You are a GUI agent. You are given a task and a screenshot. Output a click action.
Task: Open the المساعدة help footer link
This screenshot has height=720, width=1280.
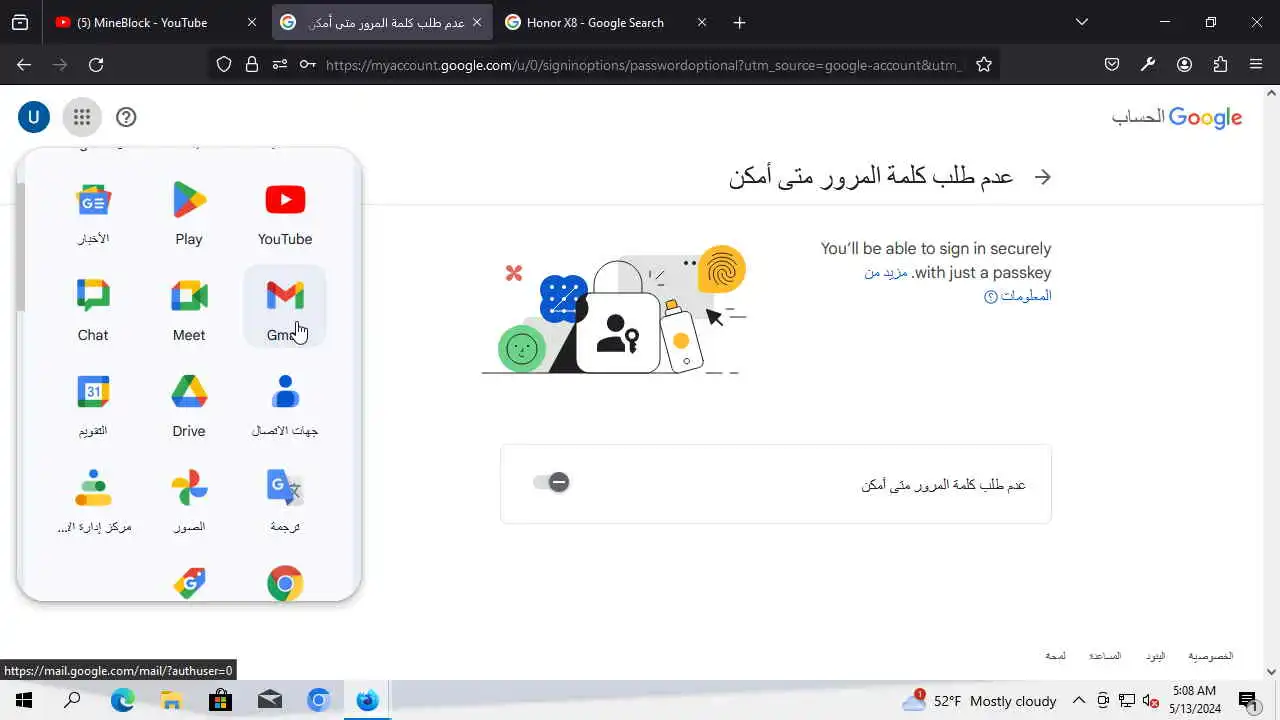coord(1105,656)
